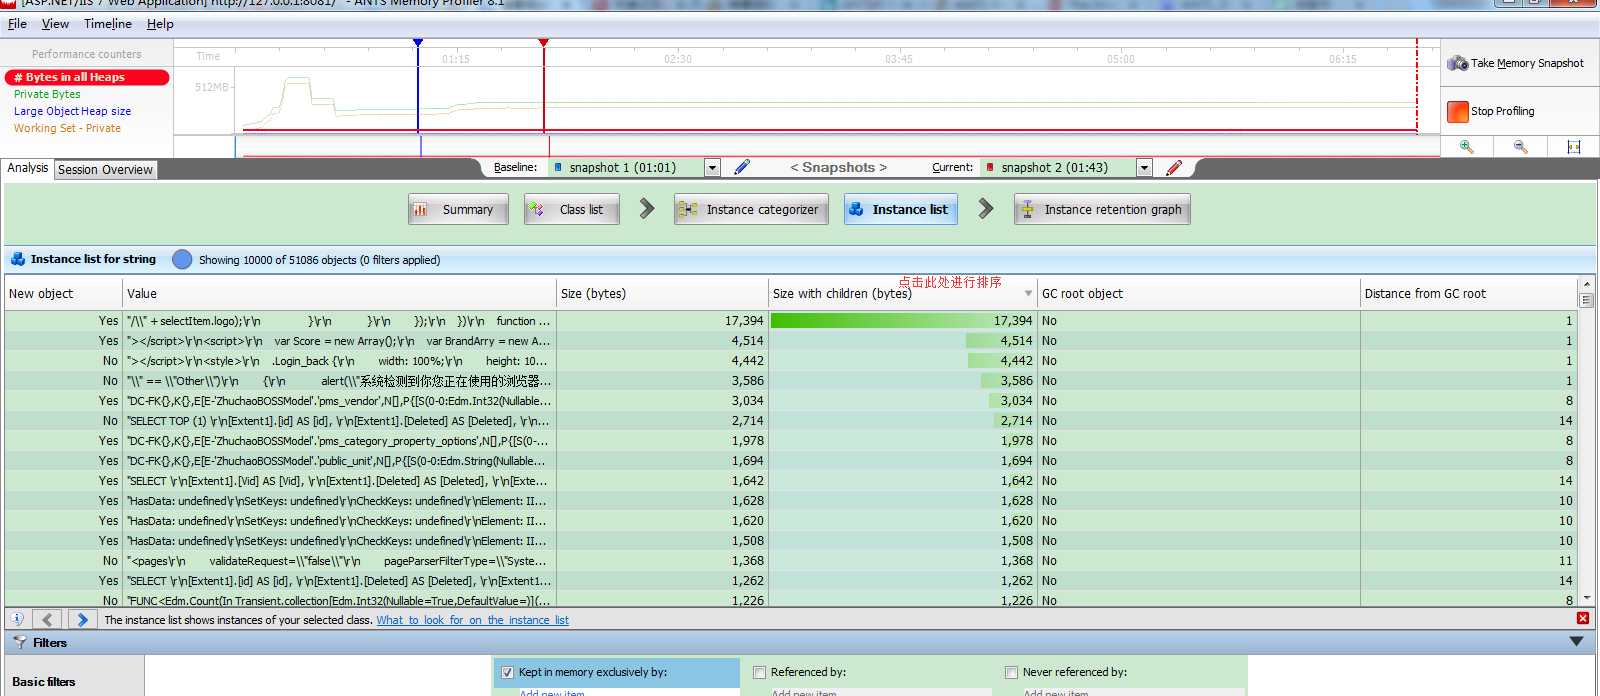Click the Summary button
Screen dimensions: 1600x696
click(x=458, y=210)
